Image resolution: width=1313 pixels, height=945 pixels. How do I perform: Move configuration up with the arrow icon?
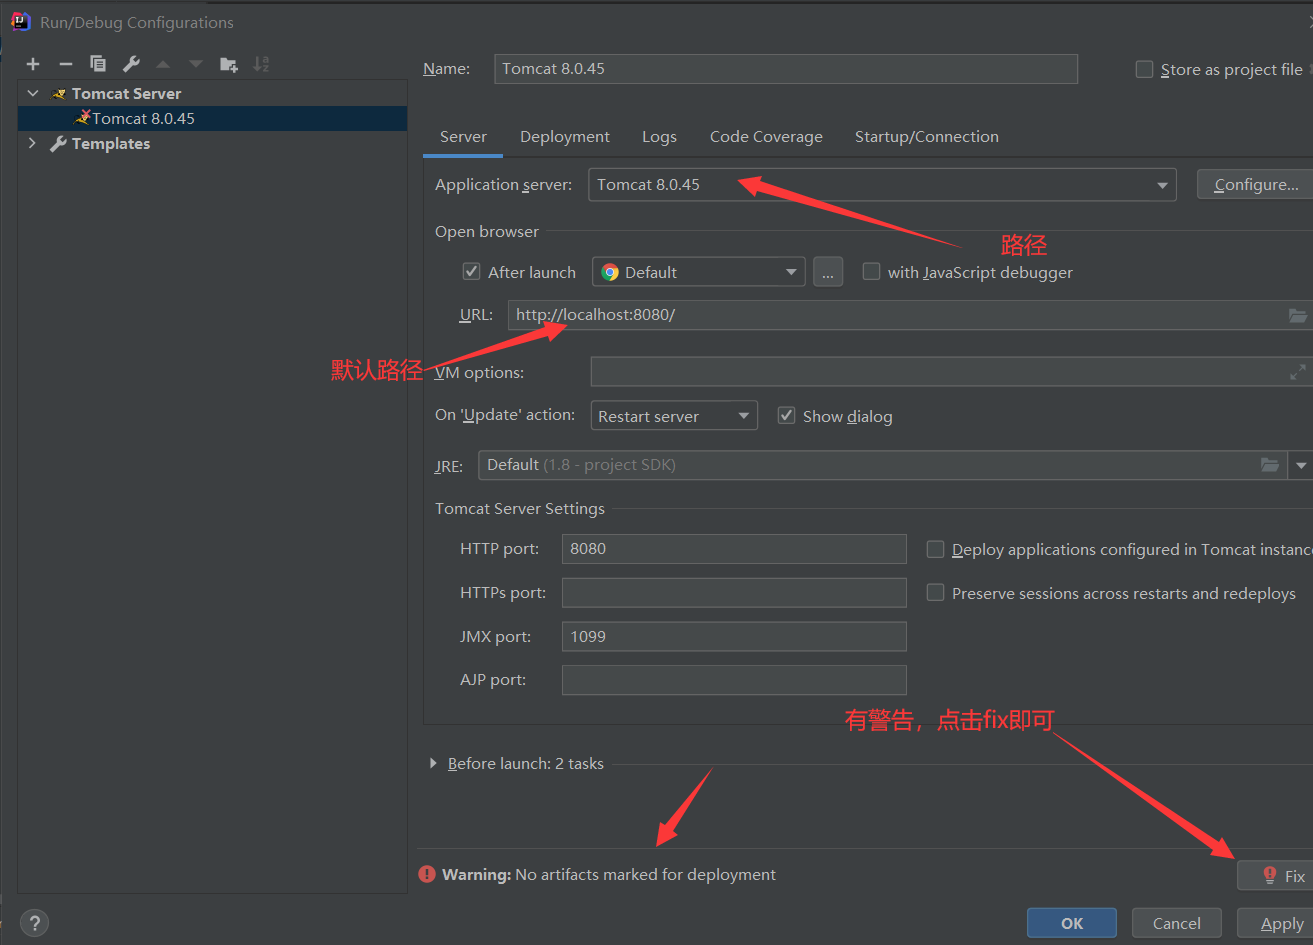pos(163,64)
